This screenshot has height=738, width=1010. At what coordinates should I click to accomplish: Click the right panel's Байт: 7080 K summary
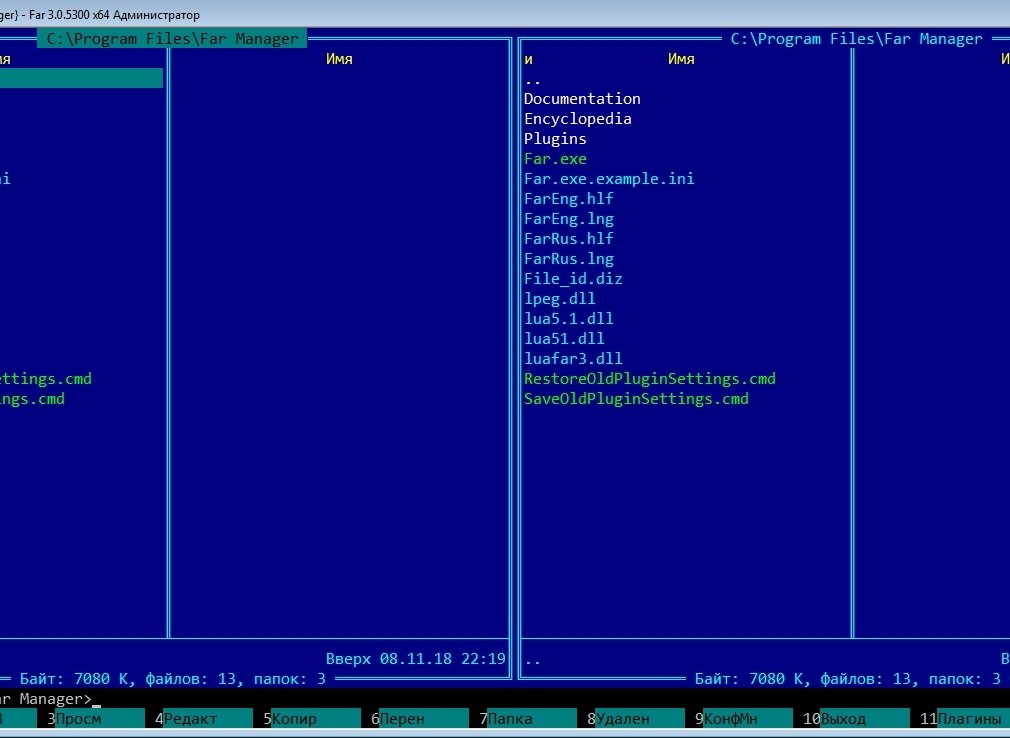848,679
